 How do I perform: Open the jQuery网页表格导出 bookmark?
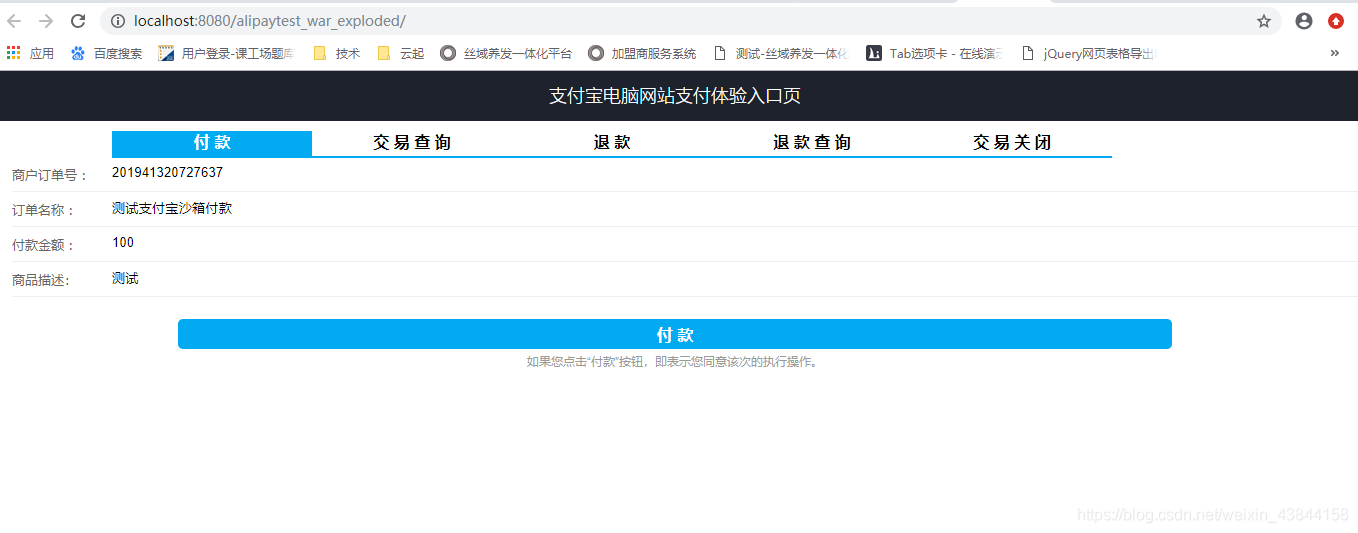(x=1088, y=53)
